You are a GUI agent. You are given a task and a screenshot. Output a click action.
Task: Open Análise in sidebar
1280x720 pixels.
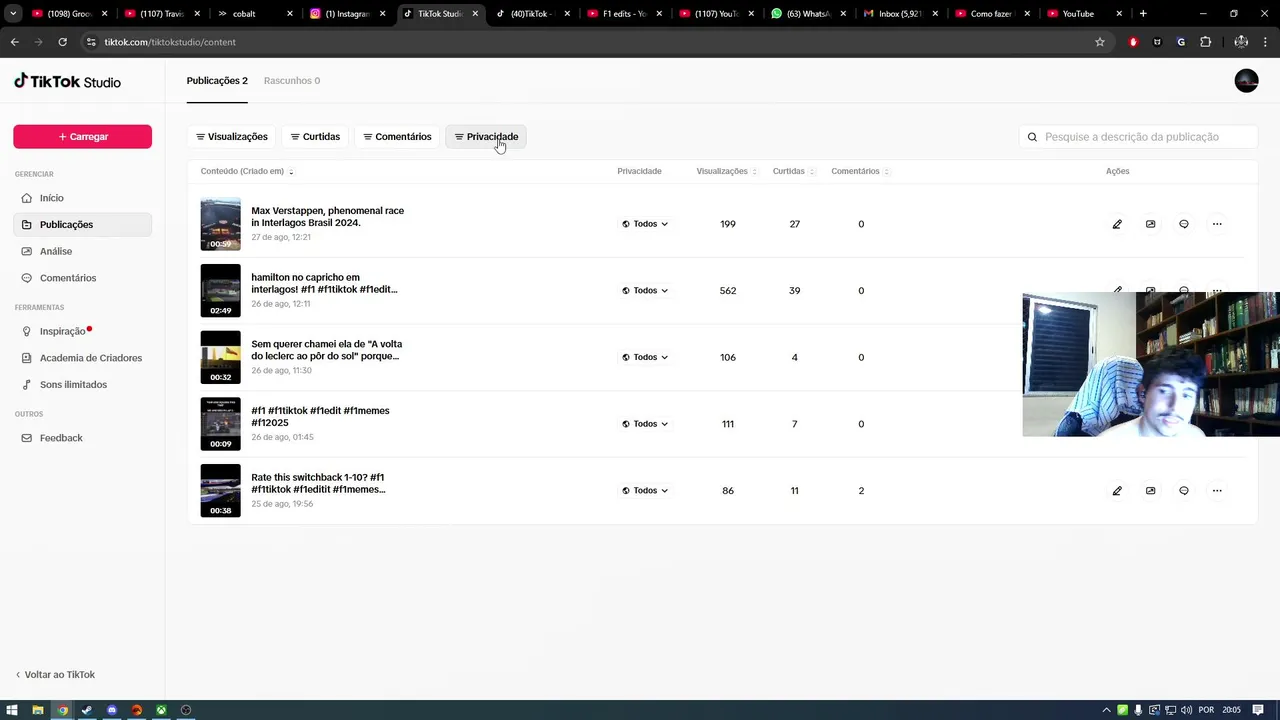[x=82, y=251]
